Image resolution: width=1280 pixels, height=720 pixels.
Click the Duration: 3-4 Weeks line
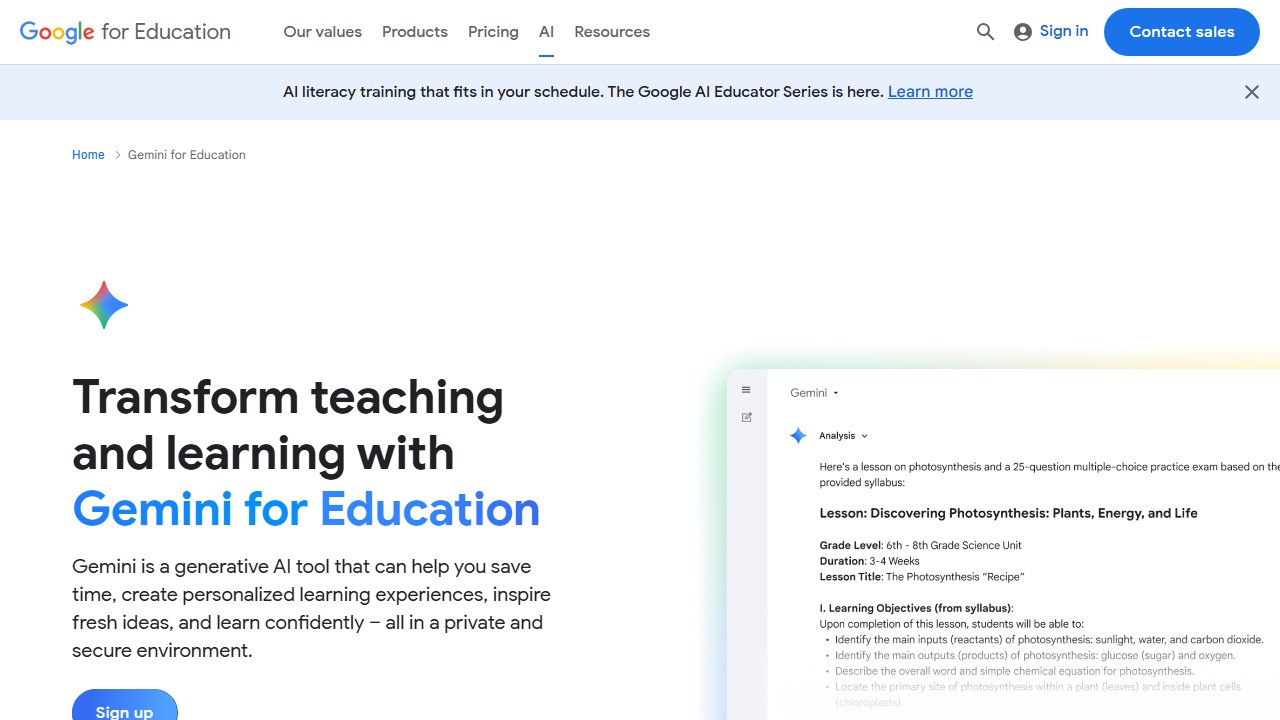tap(869, 561)
